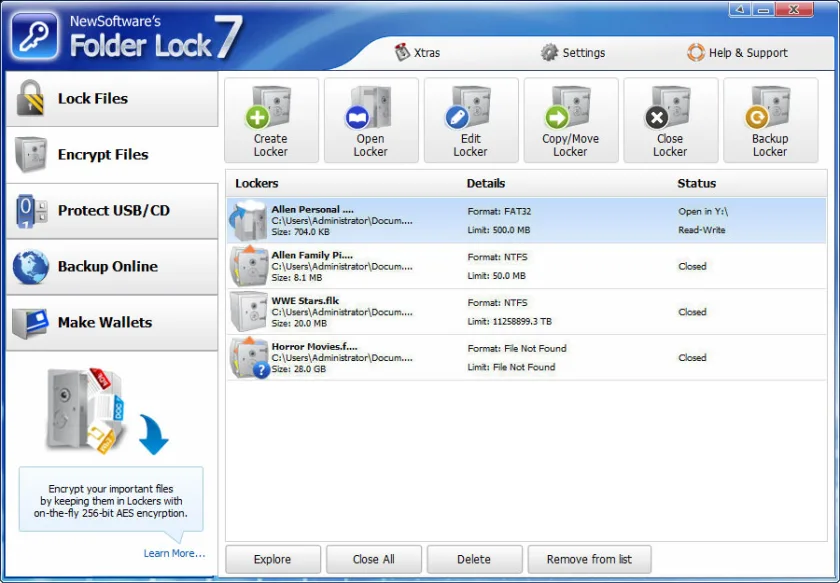Switch to the Encrypt Files section

click(112, 155)
